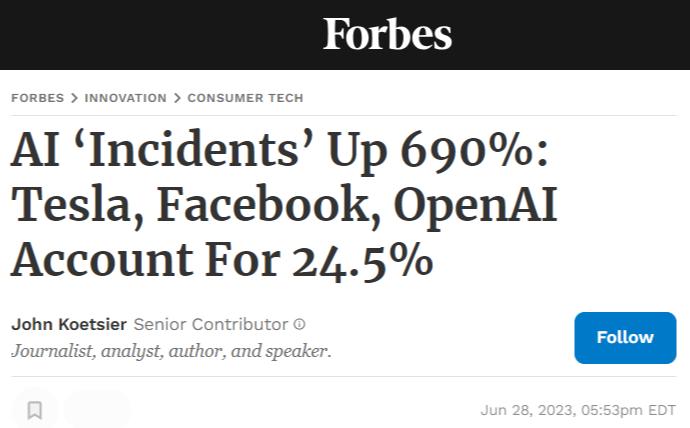Click the Jun 28, 2023 publish timestamp
Viewport: 690px width, 428px height.
tap(578, 410)
